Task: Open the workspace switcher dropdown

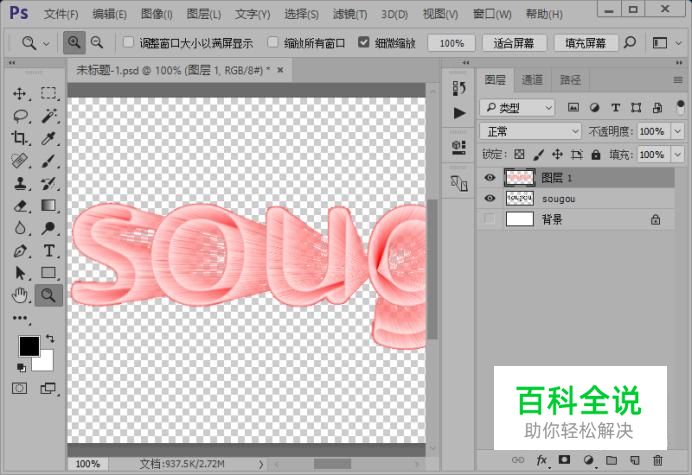Action: pyautogui.click(x=679, y=43)
